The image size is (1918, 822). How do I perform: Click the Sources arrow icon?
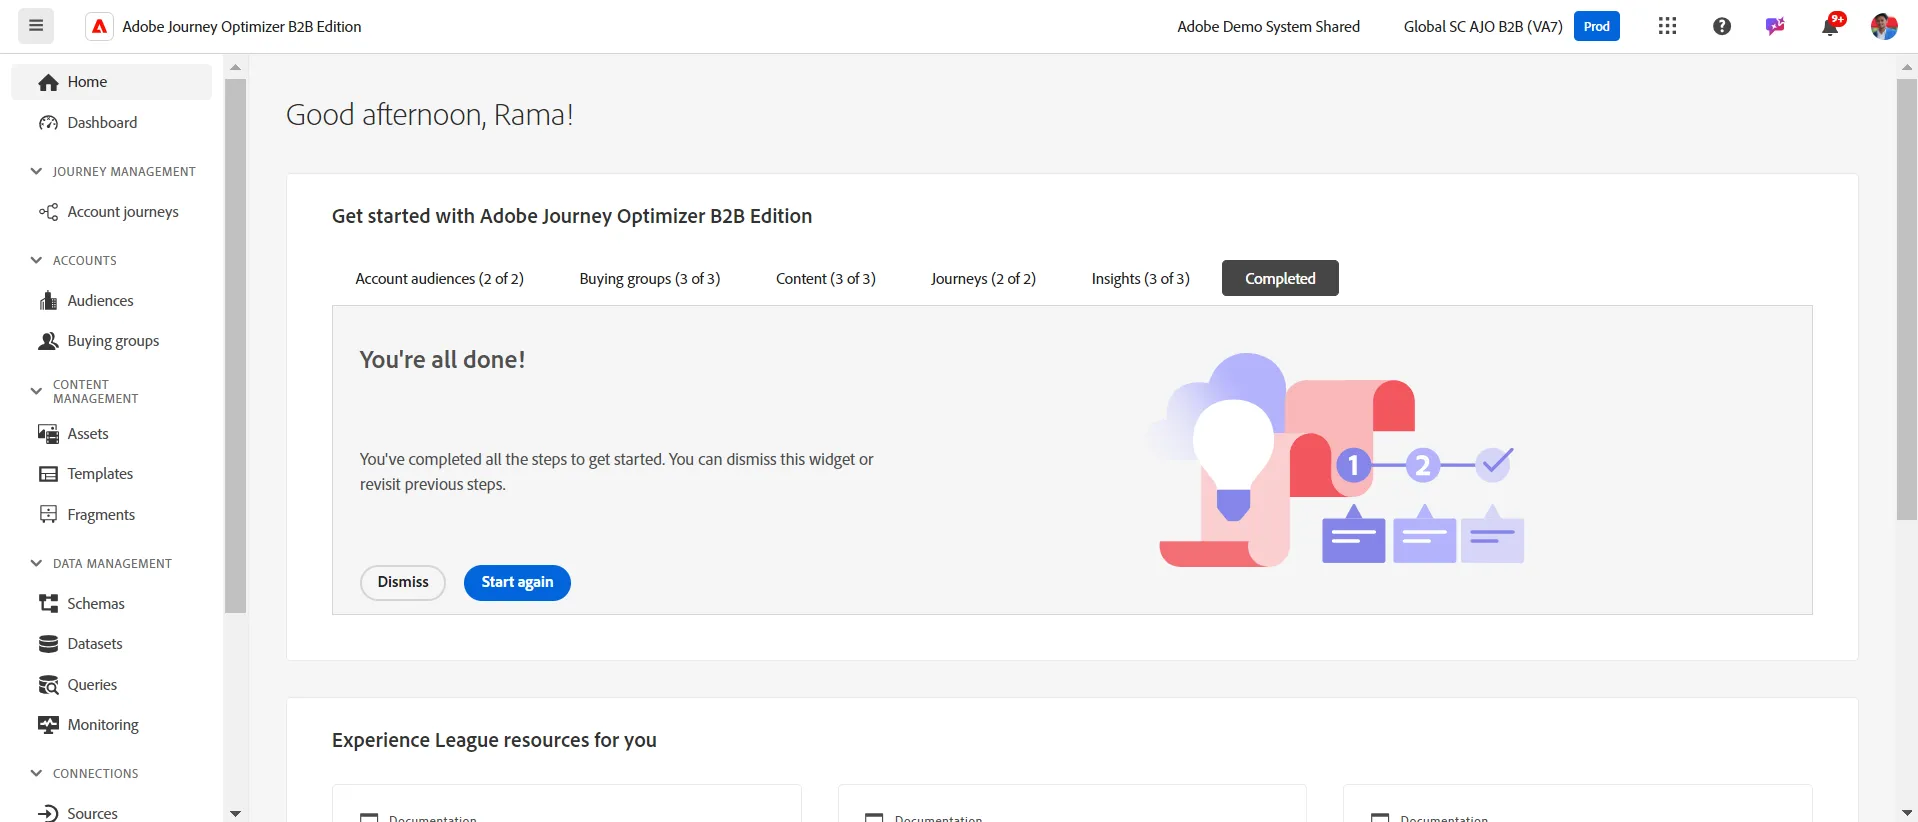pyautogui.click(x=49, y=813)
